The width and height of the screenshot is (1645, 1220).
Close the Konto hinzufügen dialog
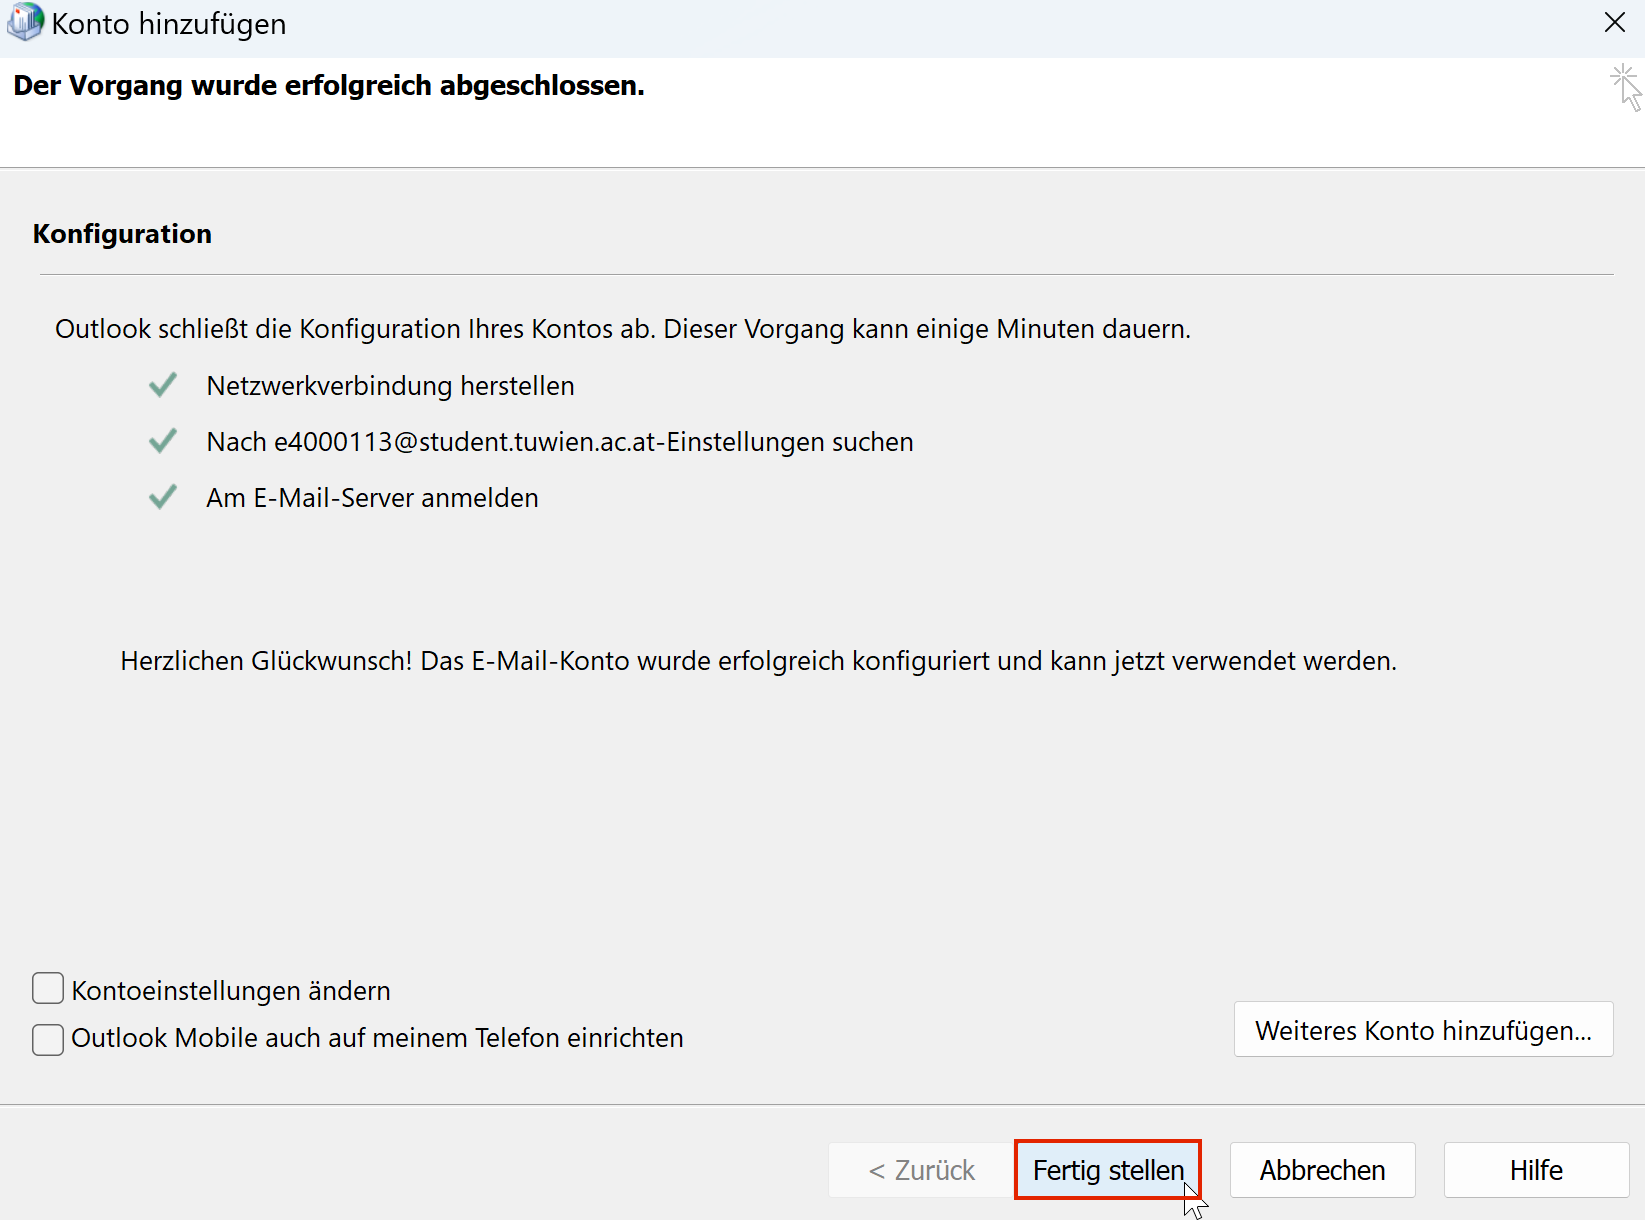tap(1614, 23)
